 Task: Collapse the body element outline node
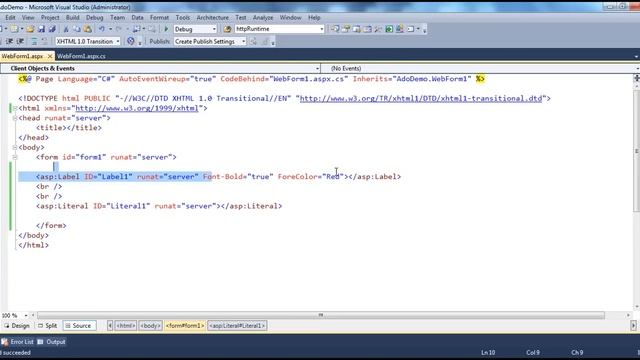15,147
